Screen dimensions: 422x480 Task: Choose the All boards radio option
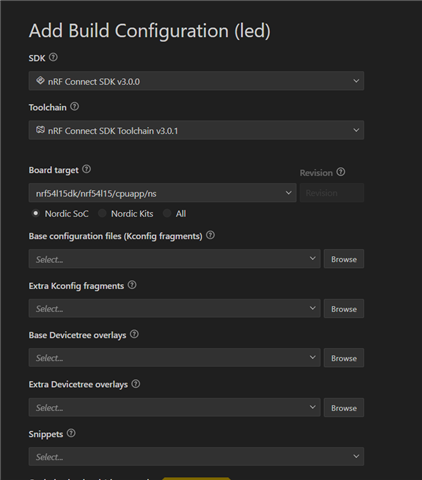point(167,213)
